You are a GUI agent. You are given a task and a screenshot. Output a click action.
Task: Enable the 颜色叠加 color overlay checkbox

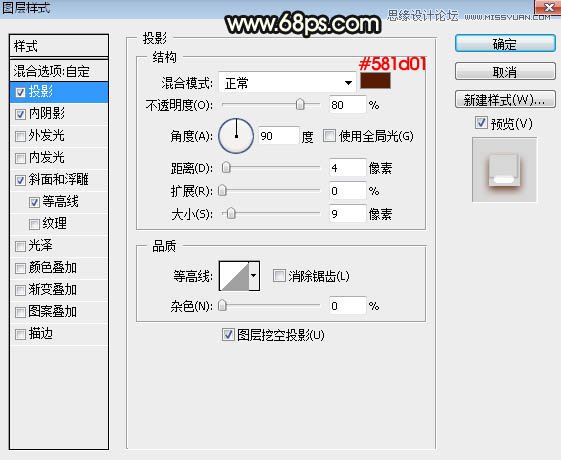tap(20, 268)
